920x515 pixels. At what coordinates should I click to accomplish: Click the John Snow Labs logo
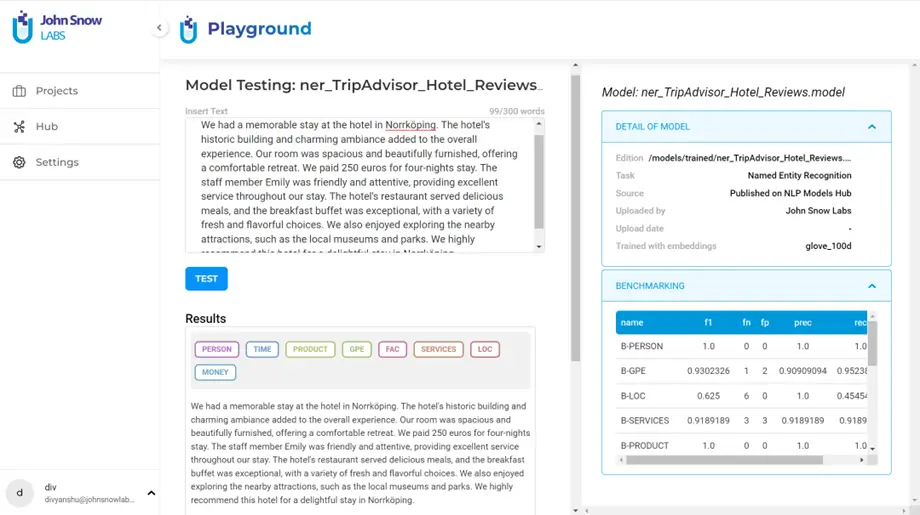click(57, 28)
